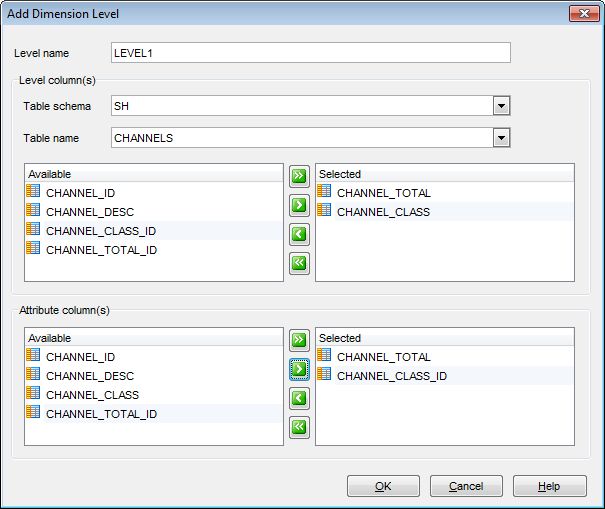Open Help for this dialog
Image resolution: width=605 pixels, height=509 pixels.
click(x=549, y=486)
